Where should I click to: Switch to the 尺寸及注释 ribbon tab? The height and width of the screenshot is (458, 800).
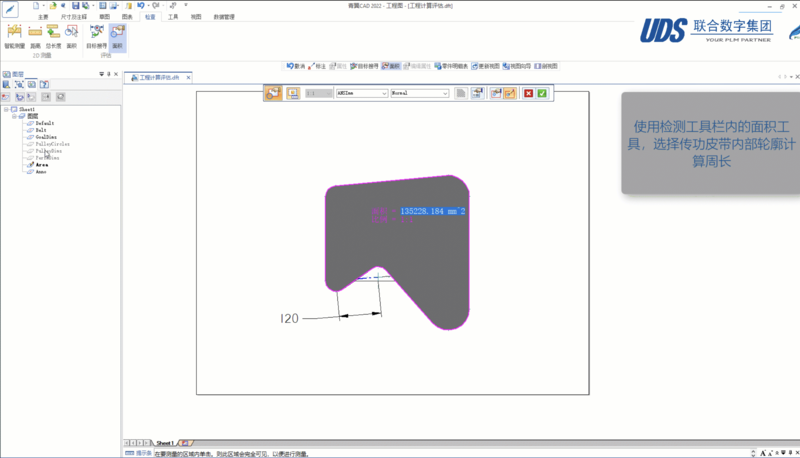pos(74,17)
